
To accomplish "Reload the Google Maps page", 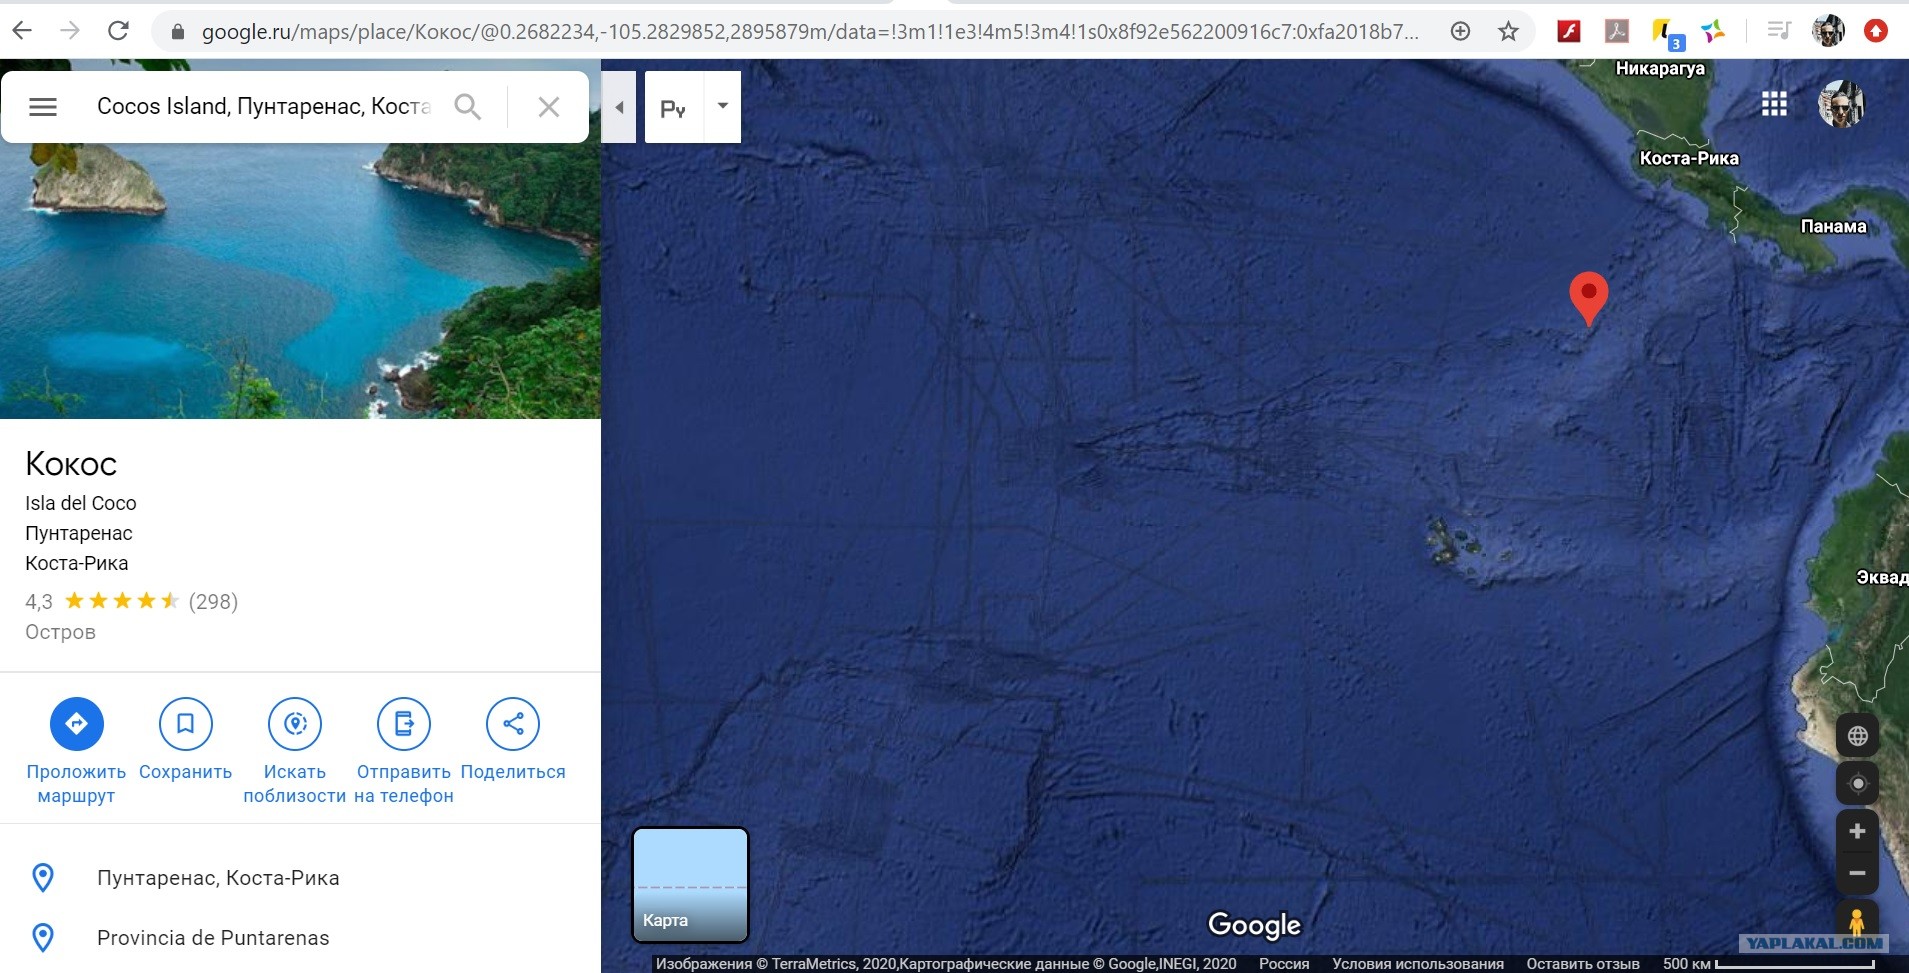I will [x=118, y=31].
